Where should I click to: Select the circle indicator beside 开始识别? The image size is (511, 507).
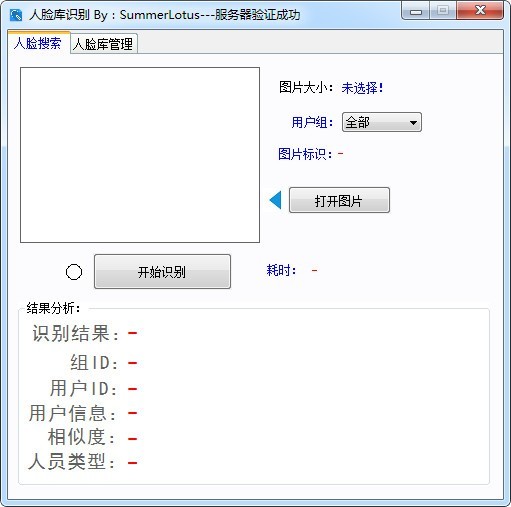coord(74,272)
